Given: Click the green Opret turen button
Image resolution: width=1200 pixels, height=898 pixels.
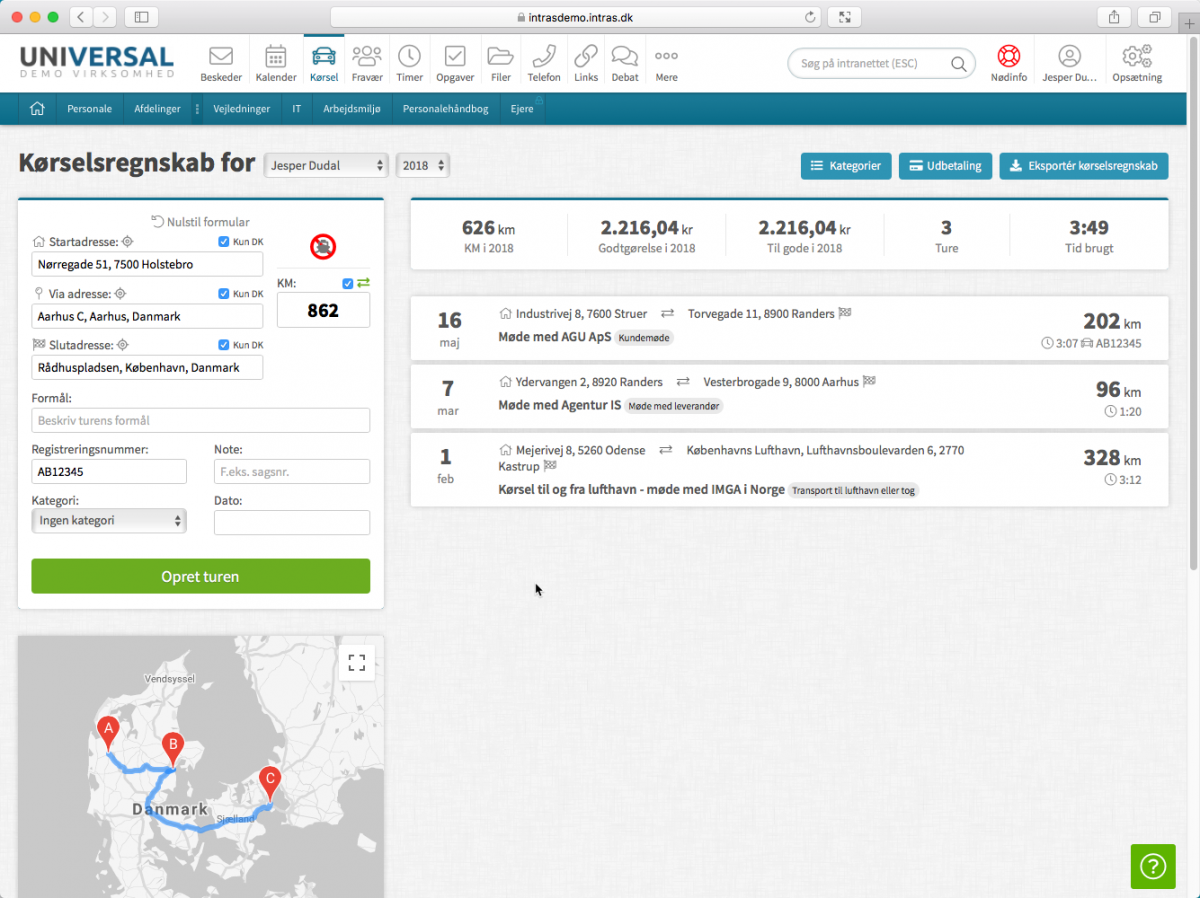Looking at the screenshot, I should pos(200,576).
